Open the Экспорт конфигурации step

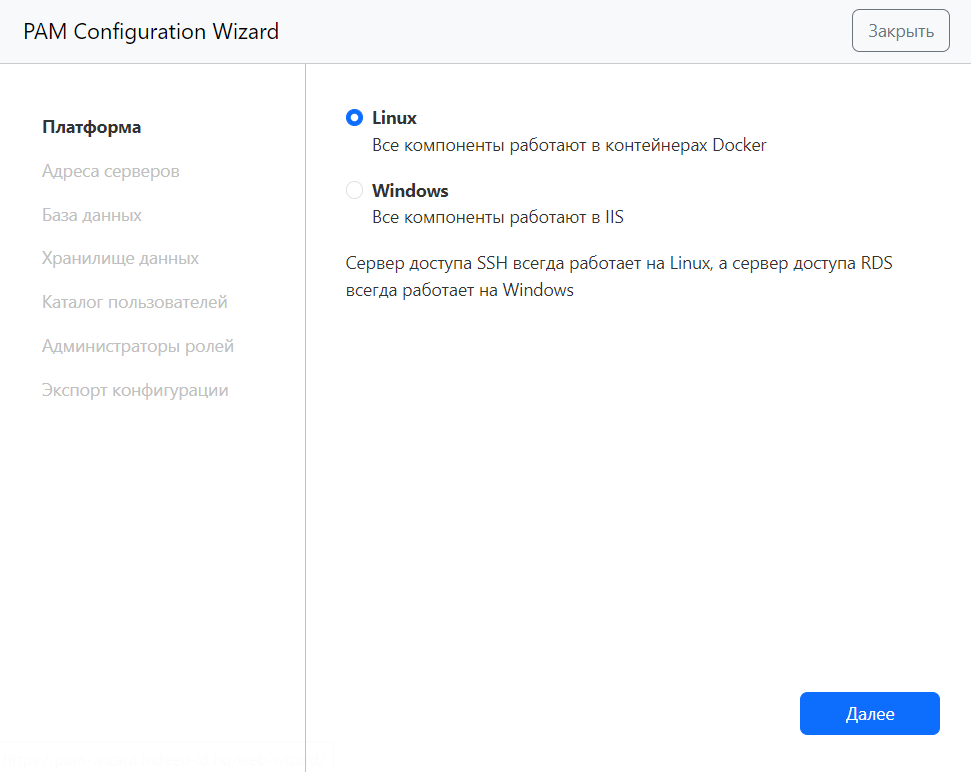135,390
